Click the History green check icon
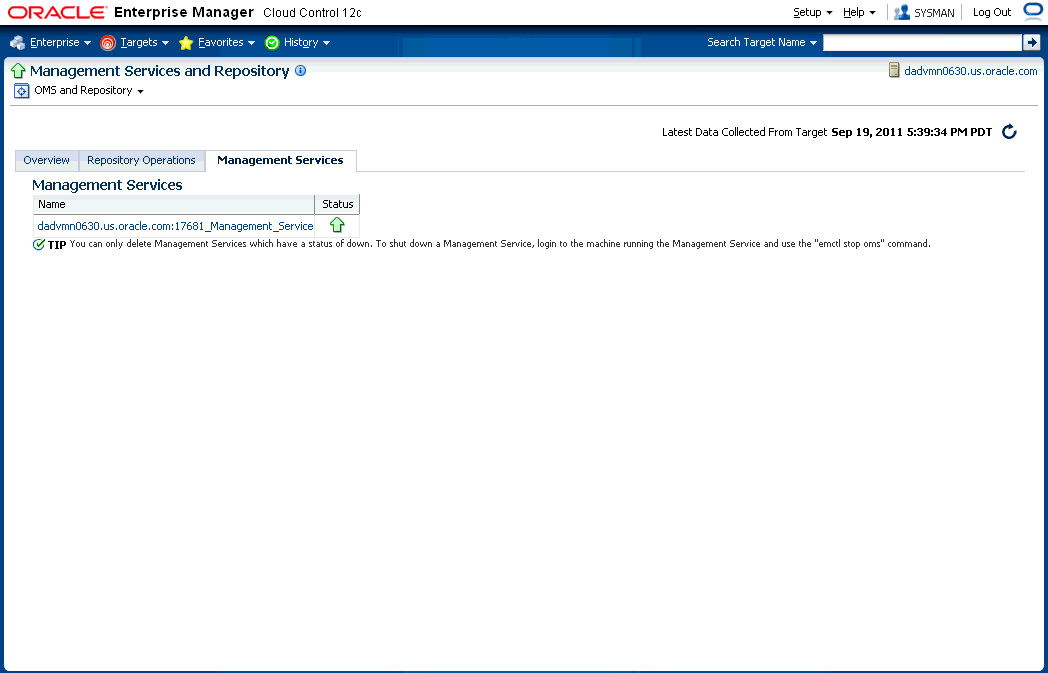 (x=272, y=43)
